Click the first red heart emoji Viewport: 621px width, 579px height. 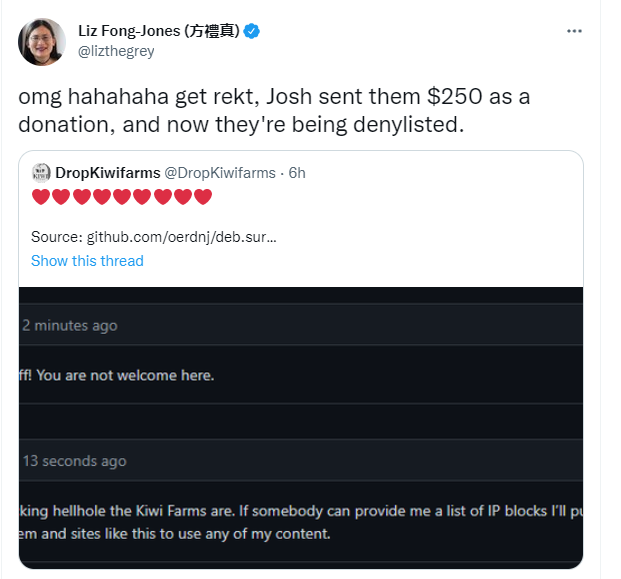tap(41, 197)
